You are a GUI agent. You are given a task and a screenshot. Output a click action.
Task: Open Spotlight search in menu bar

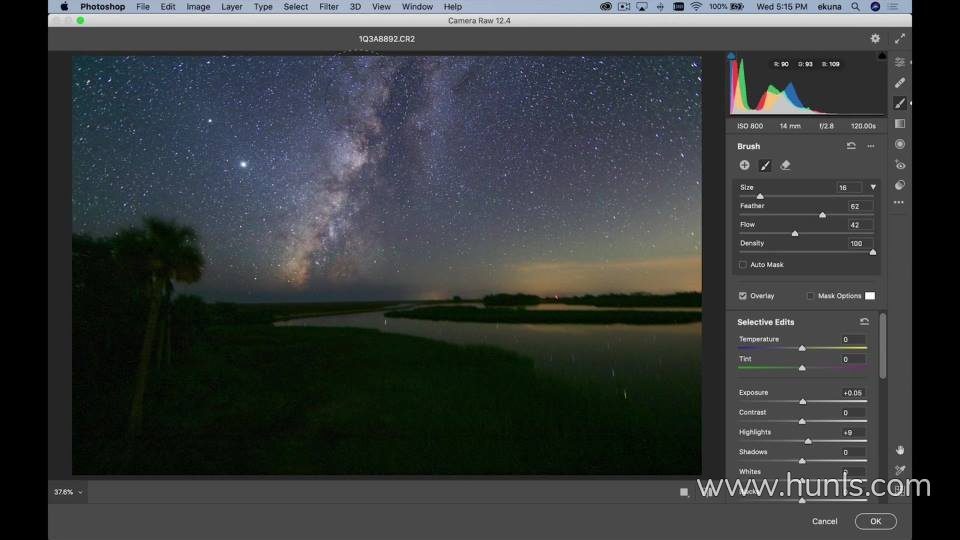[855, 7]
